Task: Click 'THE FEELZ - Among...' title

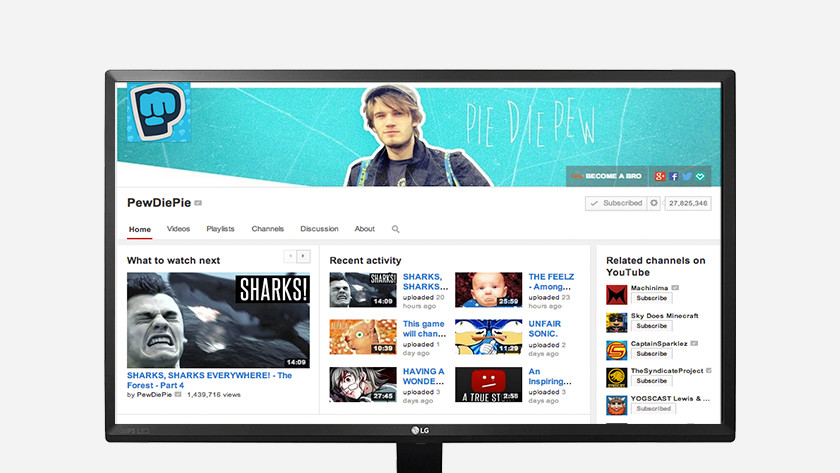Action: (551, 282)
